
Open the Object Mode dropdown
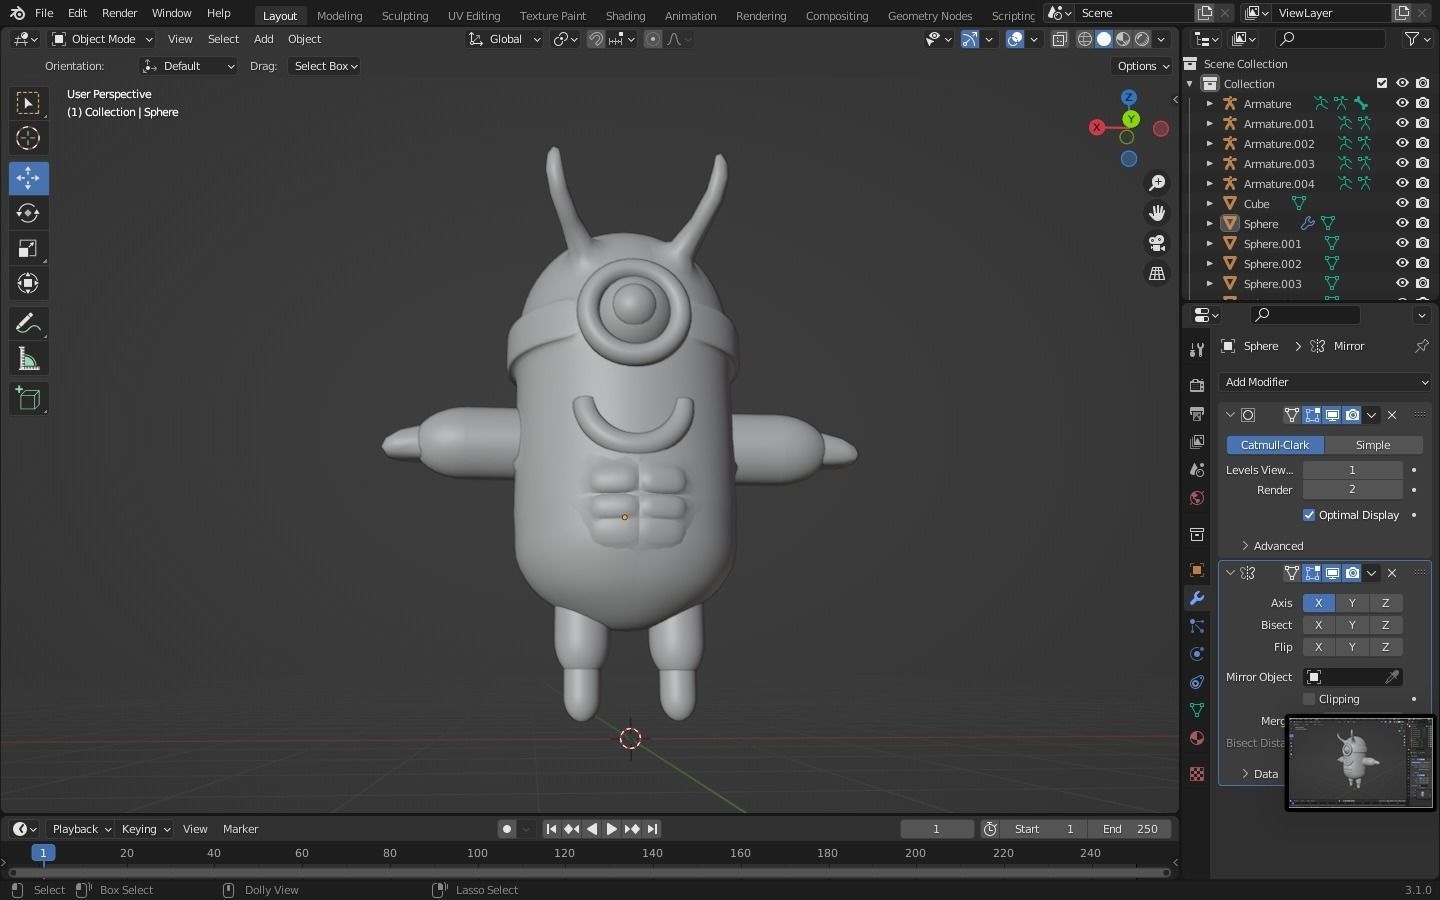coord(102,39)
